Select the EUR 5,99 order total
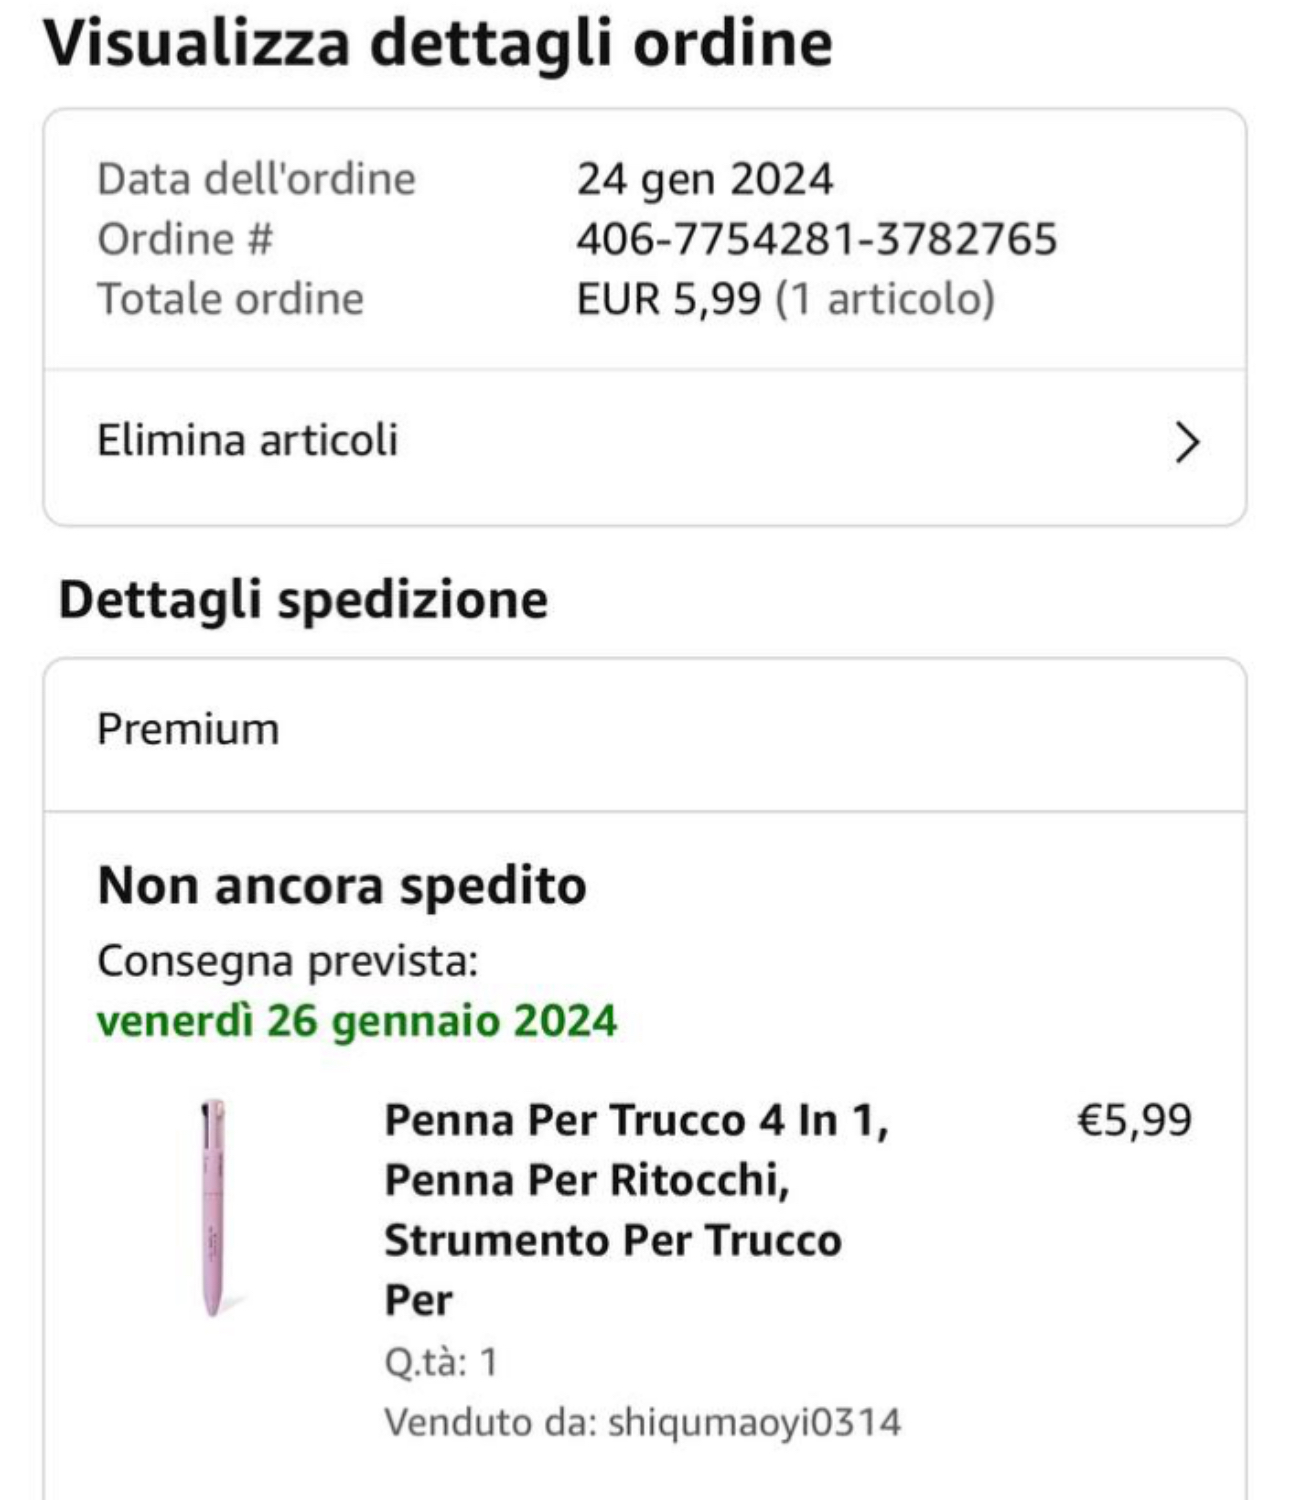Viewport: 1290px width, 1500px height. point(668,299)
